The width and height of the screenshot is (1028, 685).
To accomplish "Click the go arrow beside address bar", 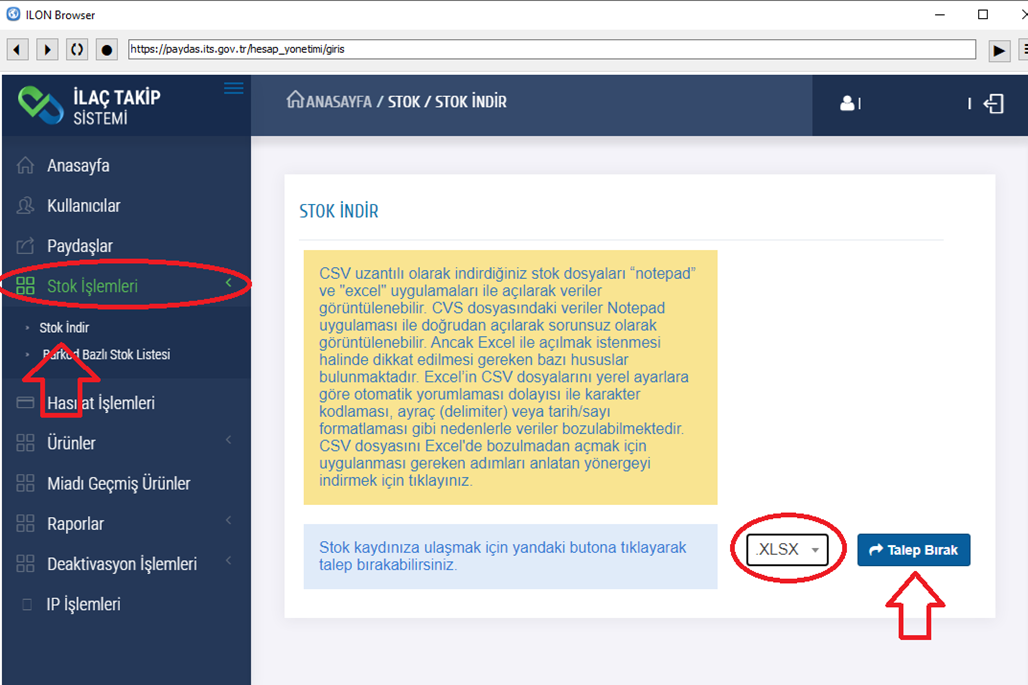I will coord(999,49).
